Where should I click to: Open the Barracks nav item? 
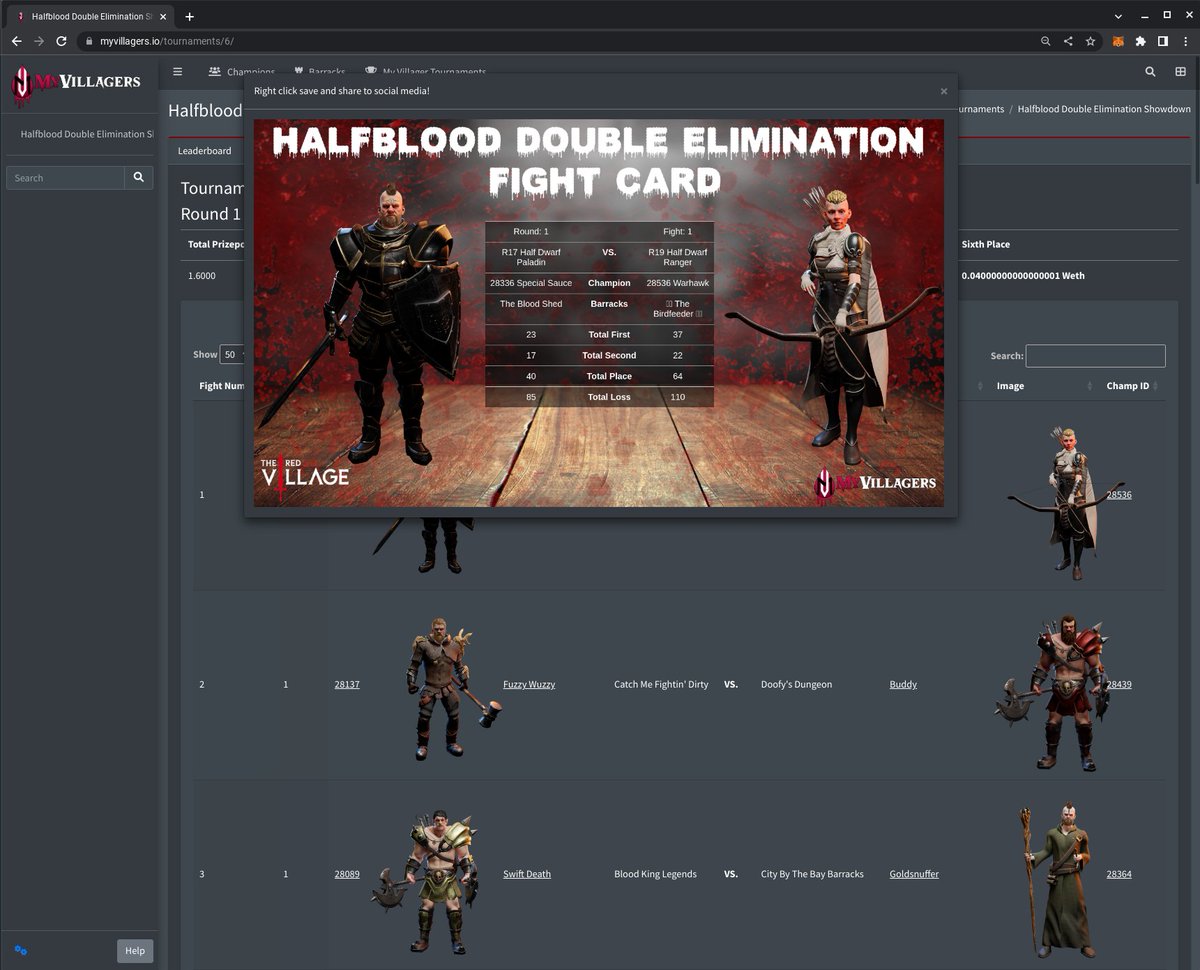319,72
